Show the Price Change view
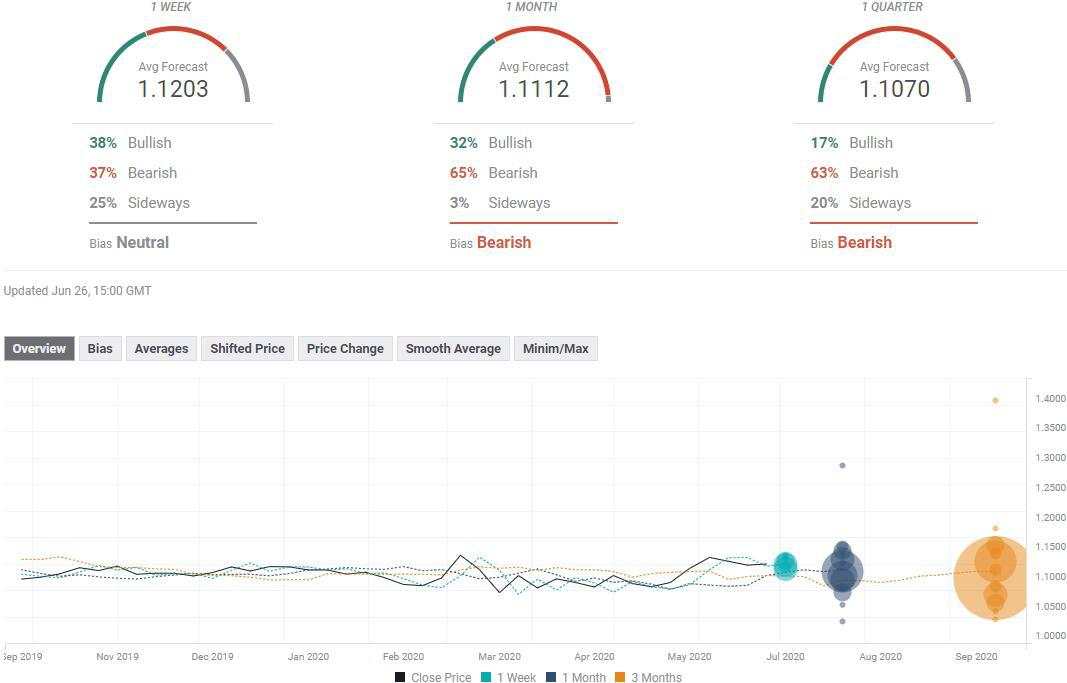1067x683 pixels. point(345,348)
